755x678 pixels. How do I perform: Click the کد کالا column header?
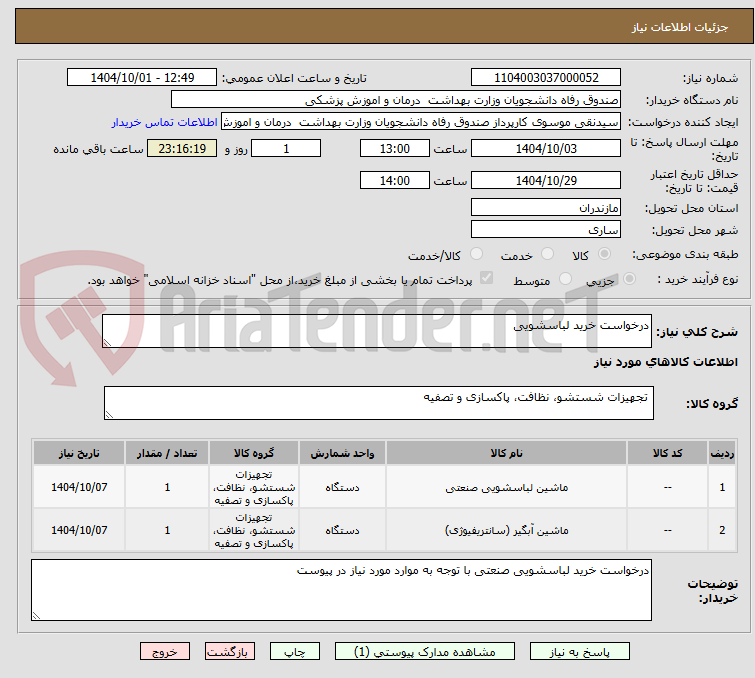[x=667, y=453]
